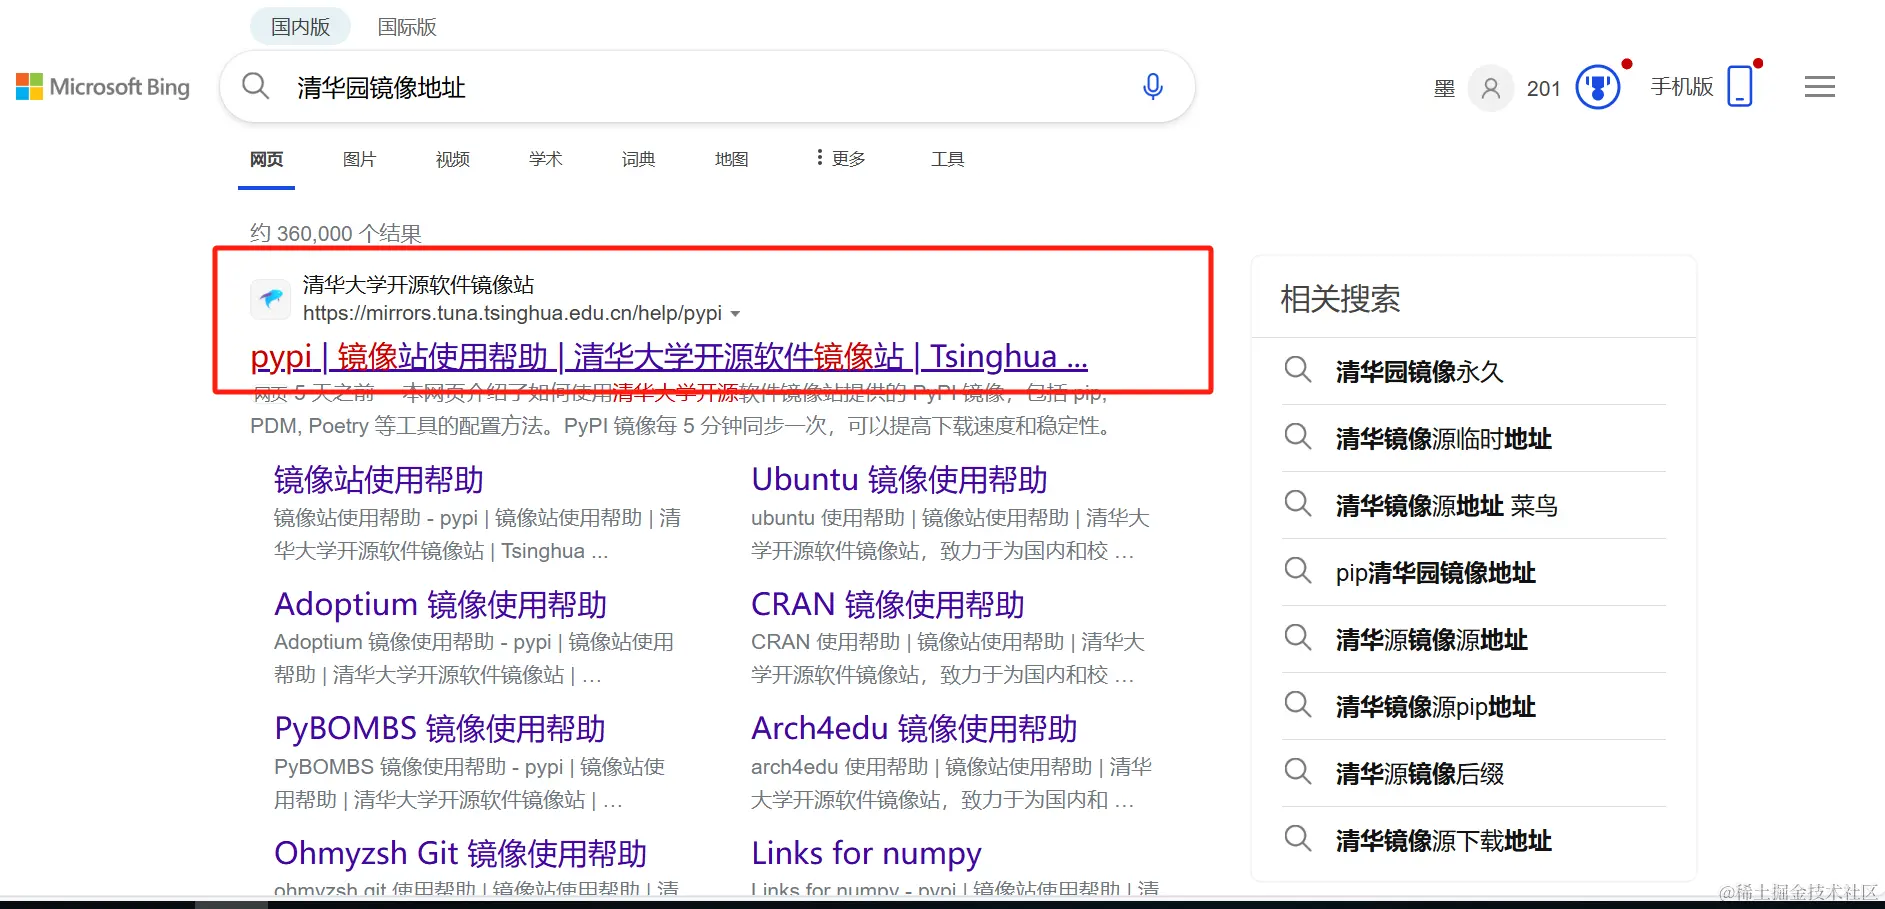The width and height of the screenshot is (1885, 909).
Task: Open Ubuntu 镜像使用帮助 link
Action: click(899, 480)
